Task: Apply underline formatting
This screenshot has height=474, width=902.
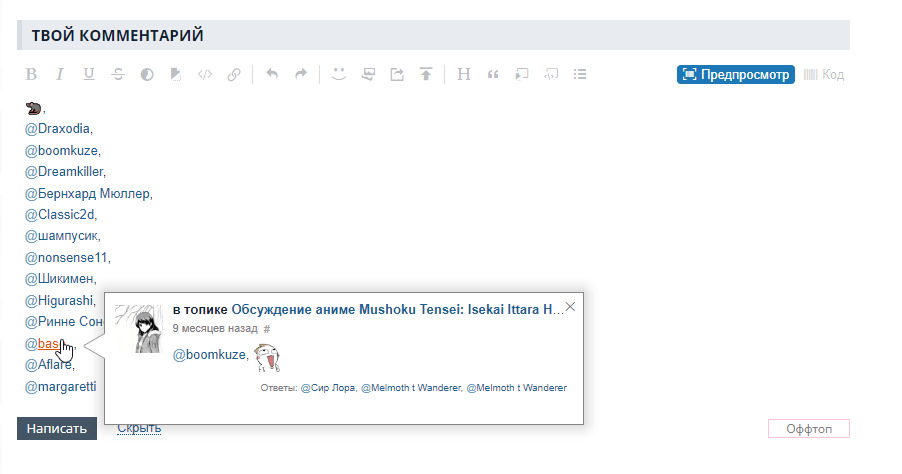Action: click(x=89, y=74)
